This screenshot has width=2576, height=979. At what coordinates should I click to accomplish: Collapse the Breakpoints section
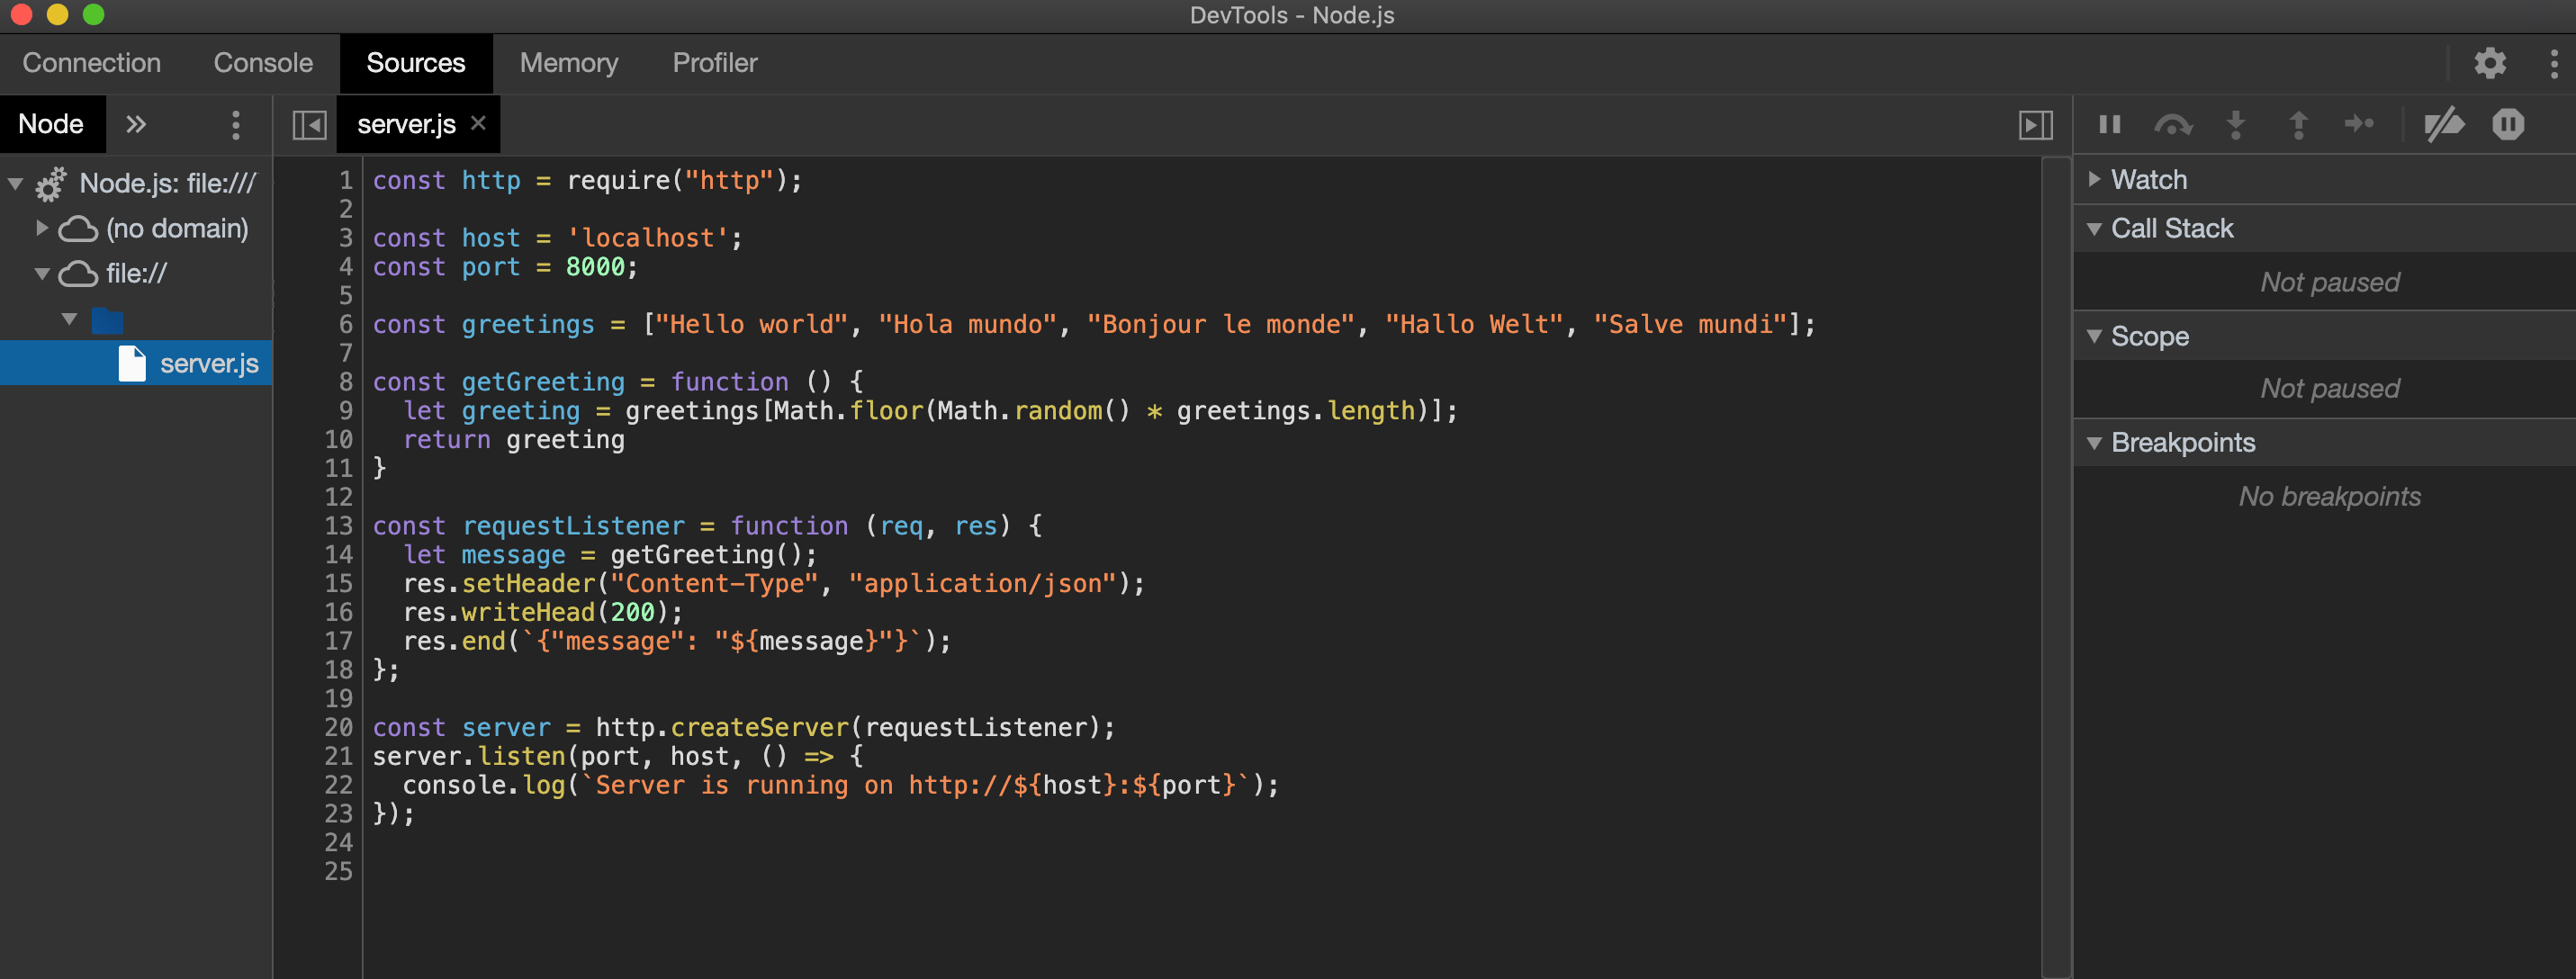[2094, 443]
